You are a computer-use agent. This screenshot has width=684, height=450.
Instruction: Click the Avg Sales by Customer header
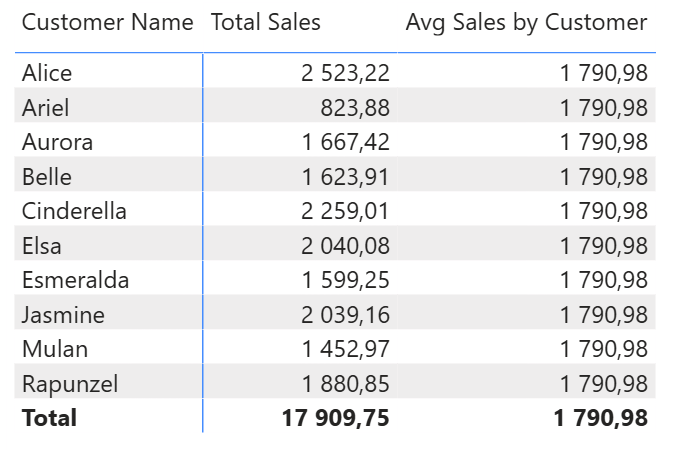[x=526, y=22]
